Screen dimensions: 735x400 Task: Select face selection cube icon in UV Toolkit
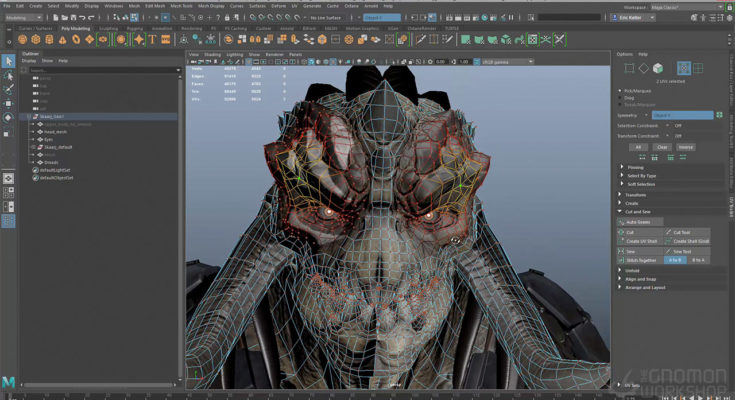658,68
